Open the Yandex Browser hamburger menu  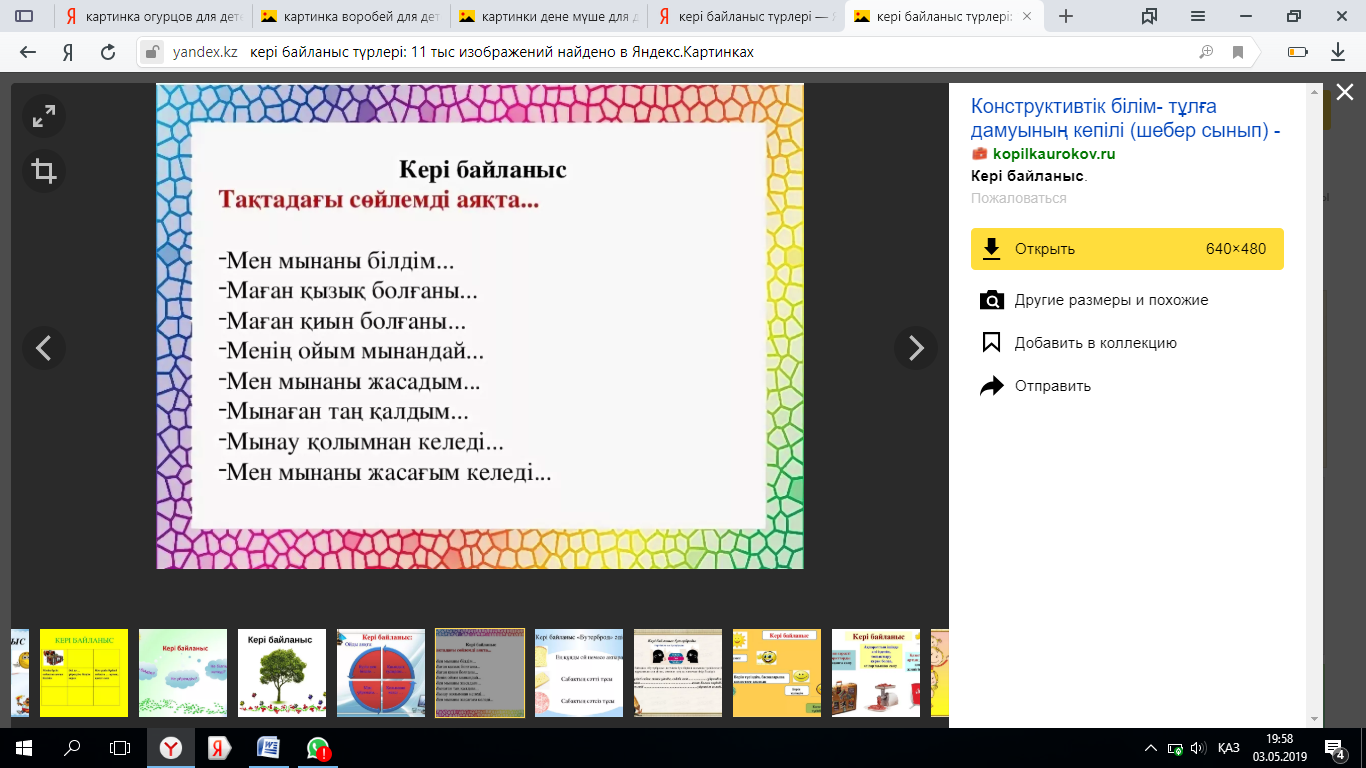coord(1196,17)
